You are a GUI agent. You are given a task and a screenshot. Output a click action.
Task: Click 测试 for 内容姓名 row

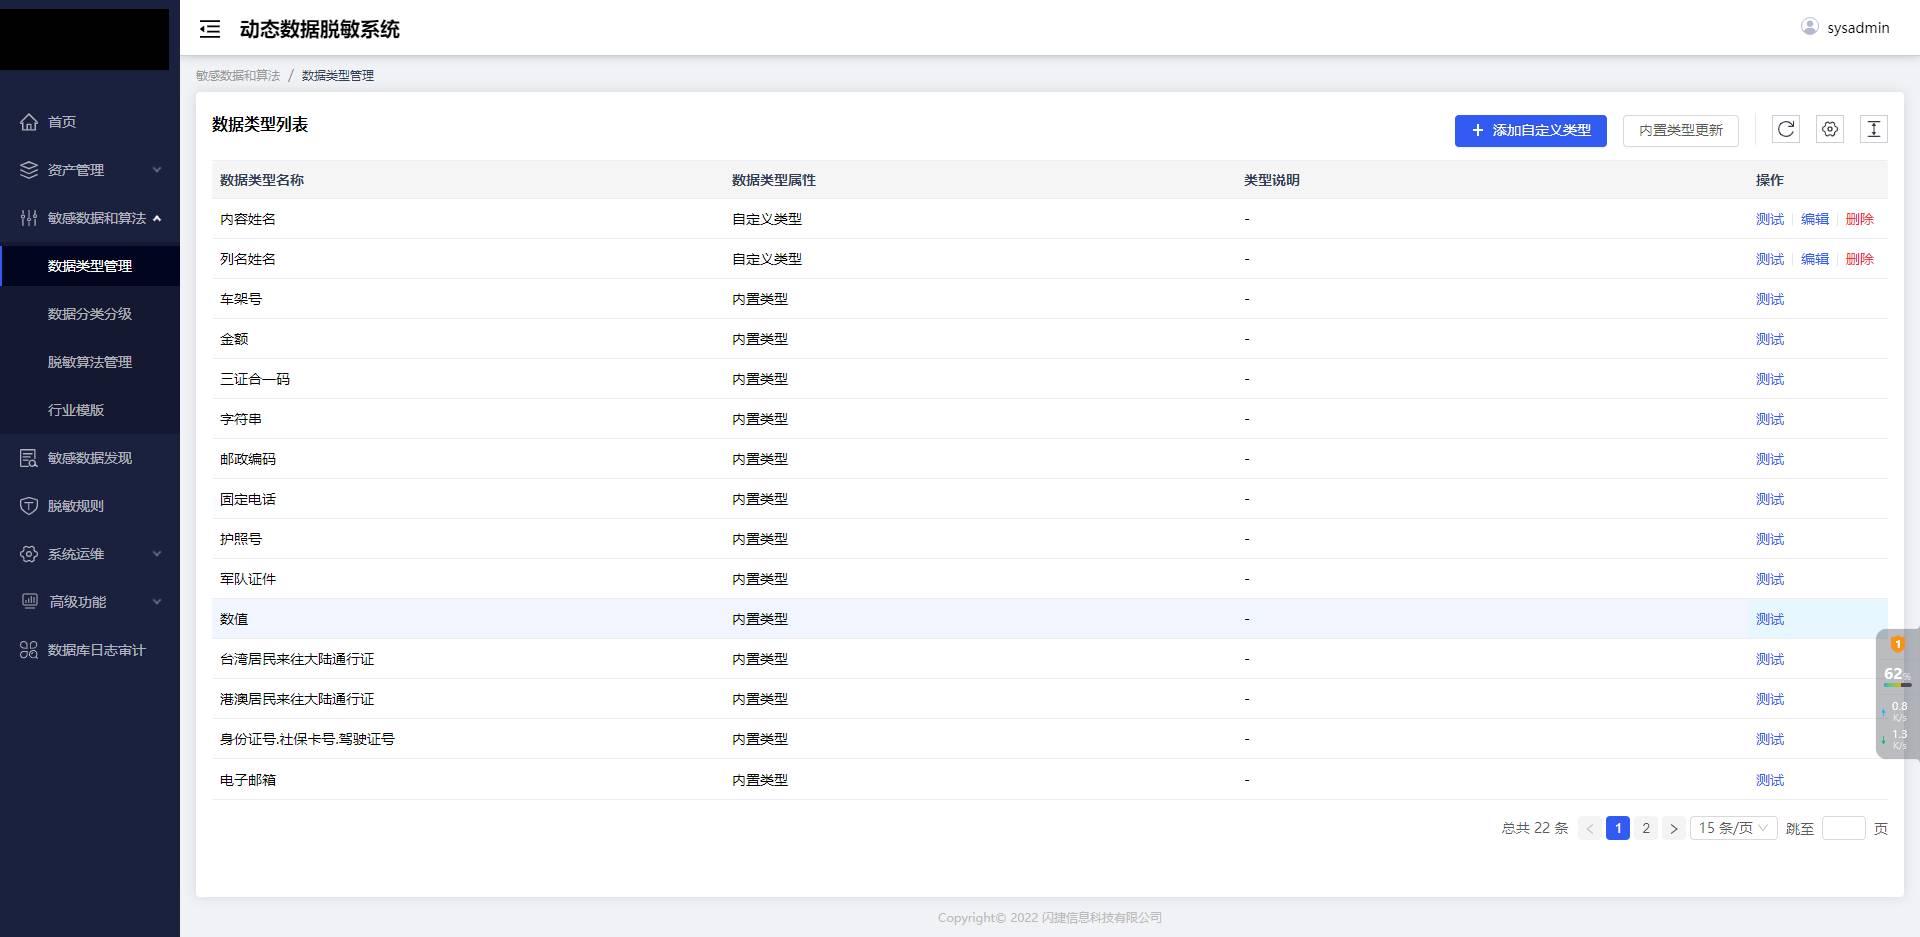[x=1770, y=219]
